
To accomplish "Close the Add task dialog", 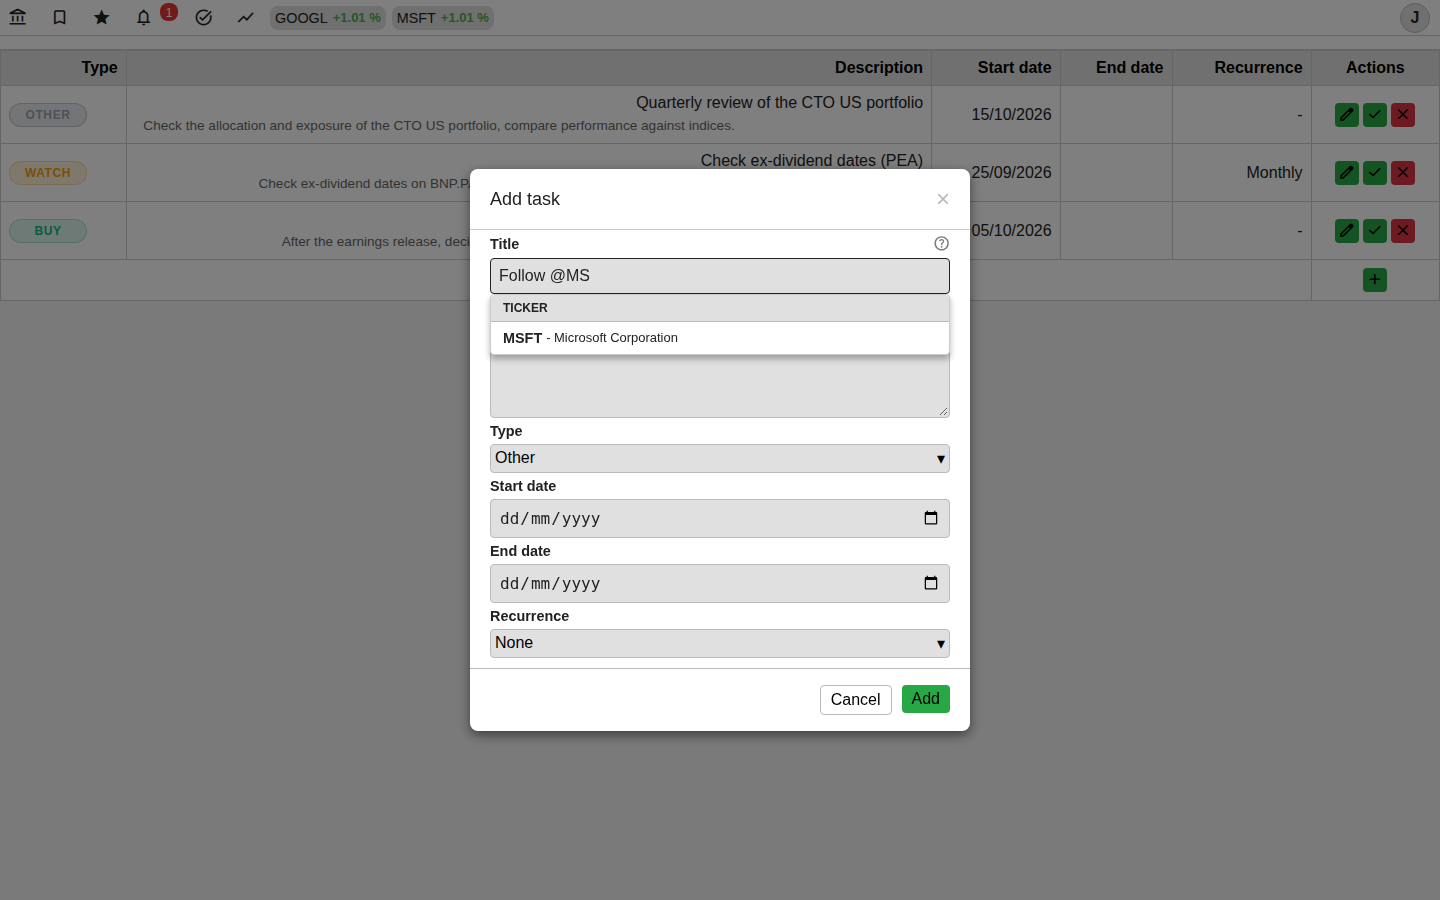I will click(943, 199).
